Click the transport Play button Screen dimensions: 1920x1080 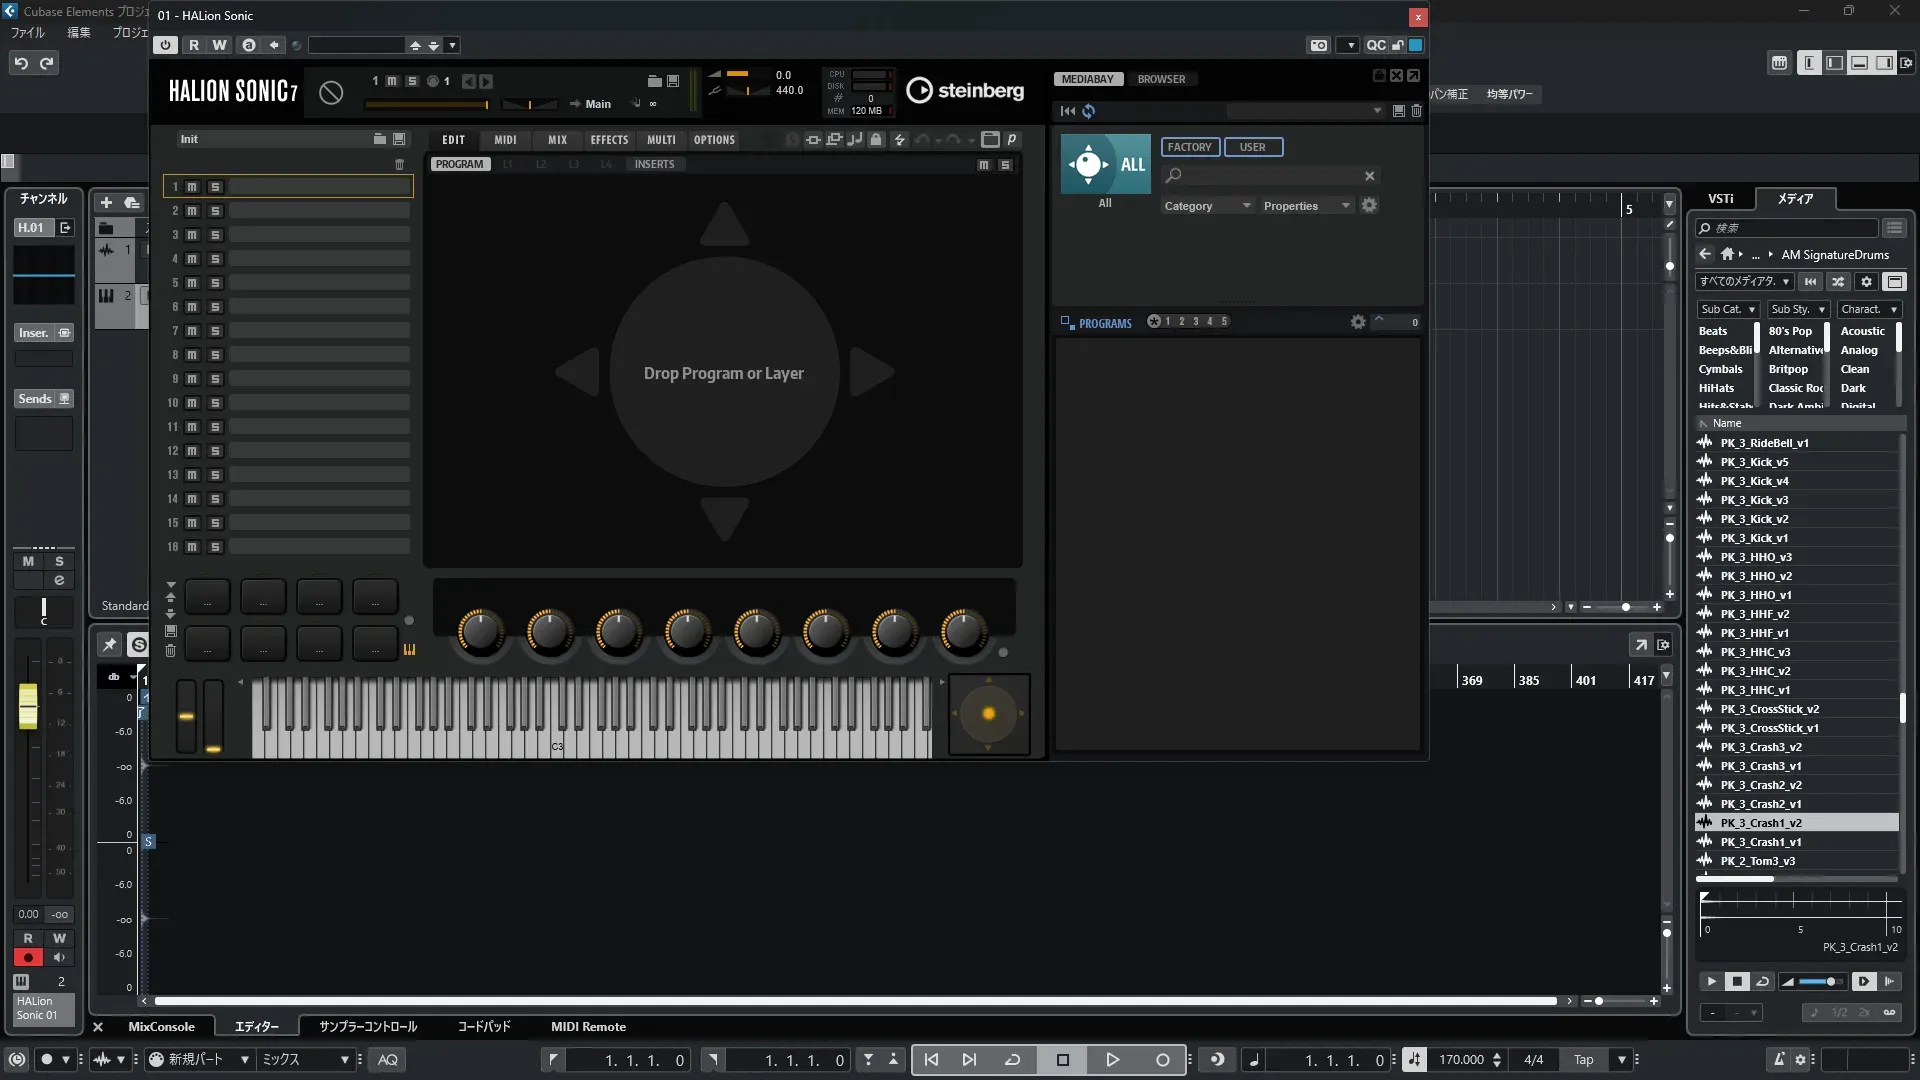click(1112, 1060)
